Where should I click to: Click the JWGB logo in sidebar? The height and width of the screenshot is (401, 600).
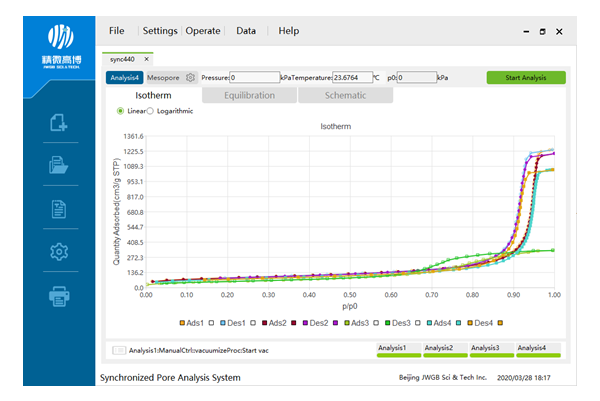click(x=60, y=46)
